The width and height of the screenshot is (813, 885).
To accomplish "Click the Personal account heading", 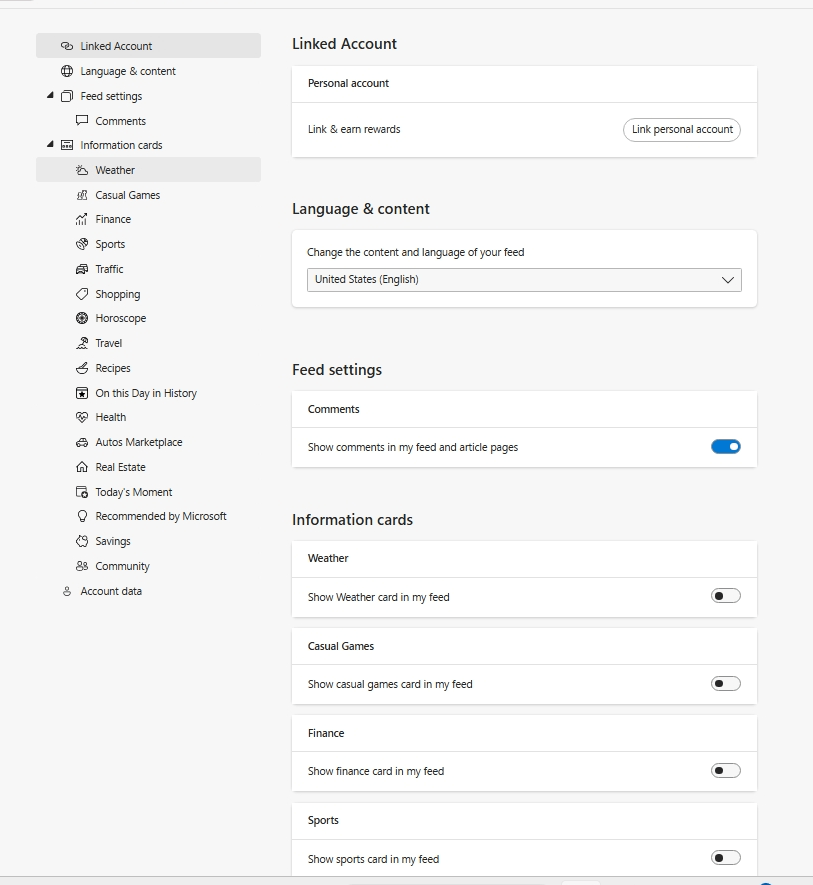I will (348, 84).
